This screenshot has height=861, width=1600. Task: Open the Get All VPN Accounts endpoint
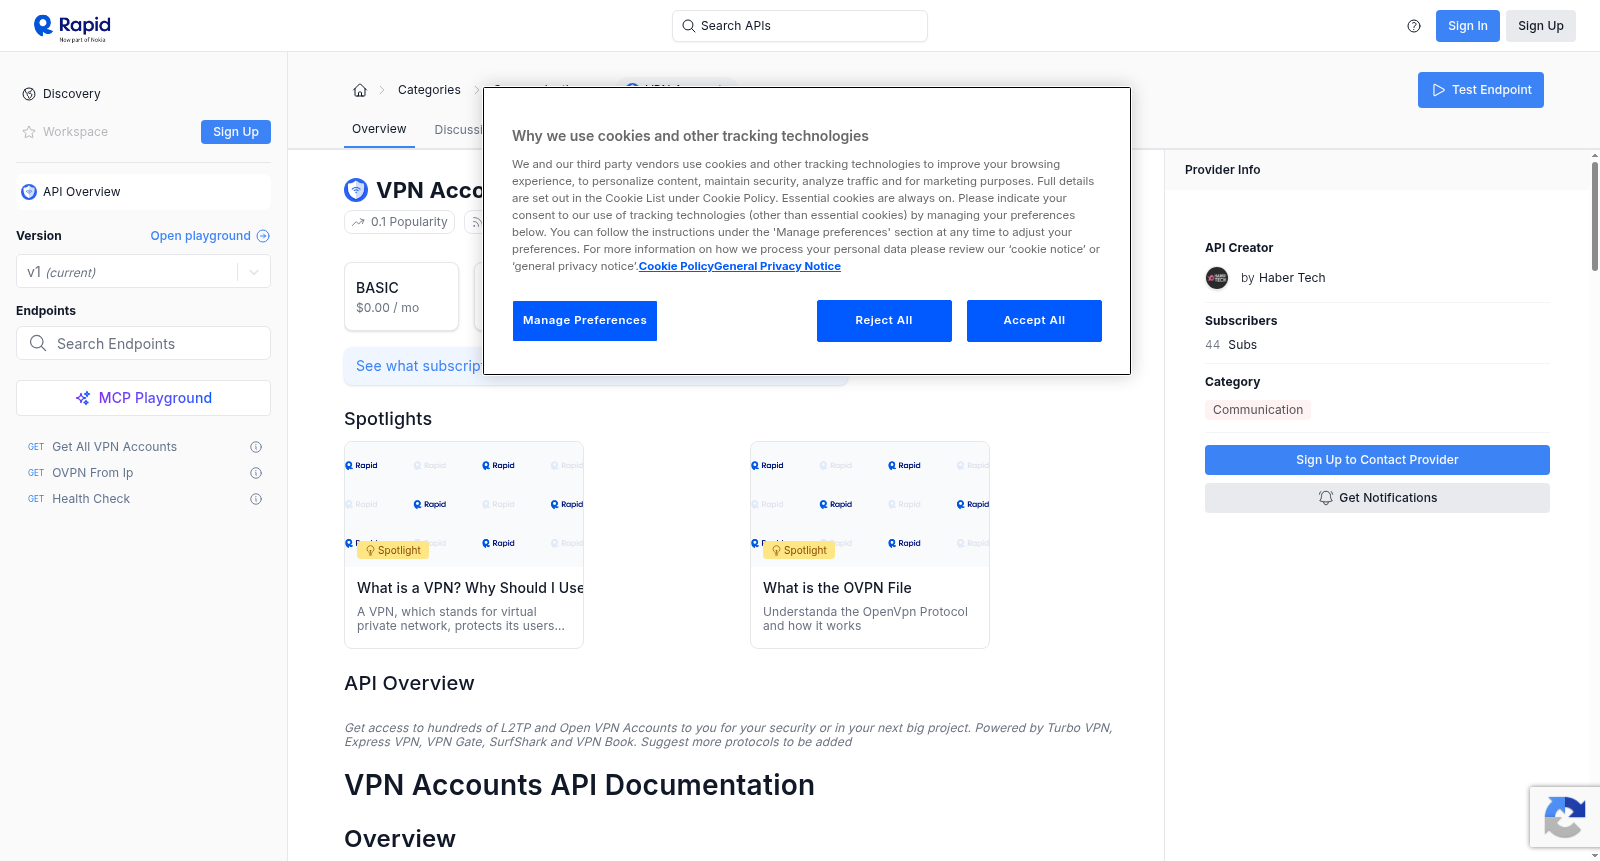[114, 447]
